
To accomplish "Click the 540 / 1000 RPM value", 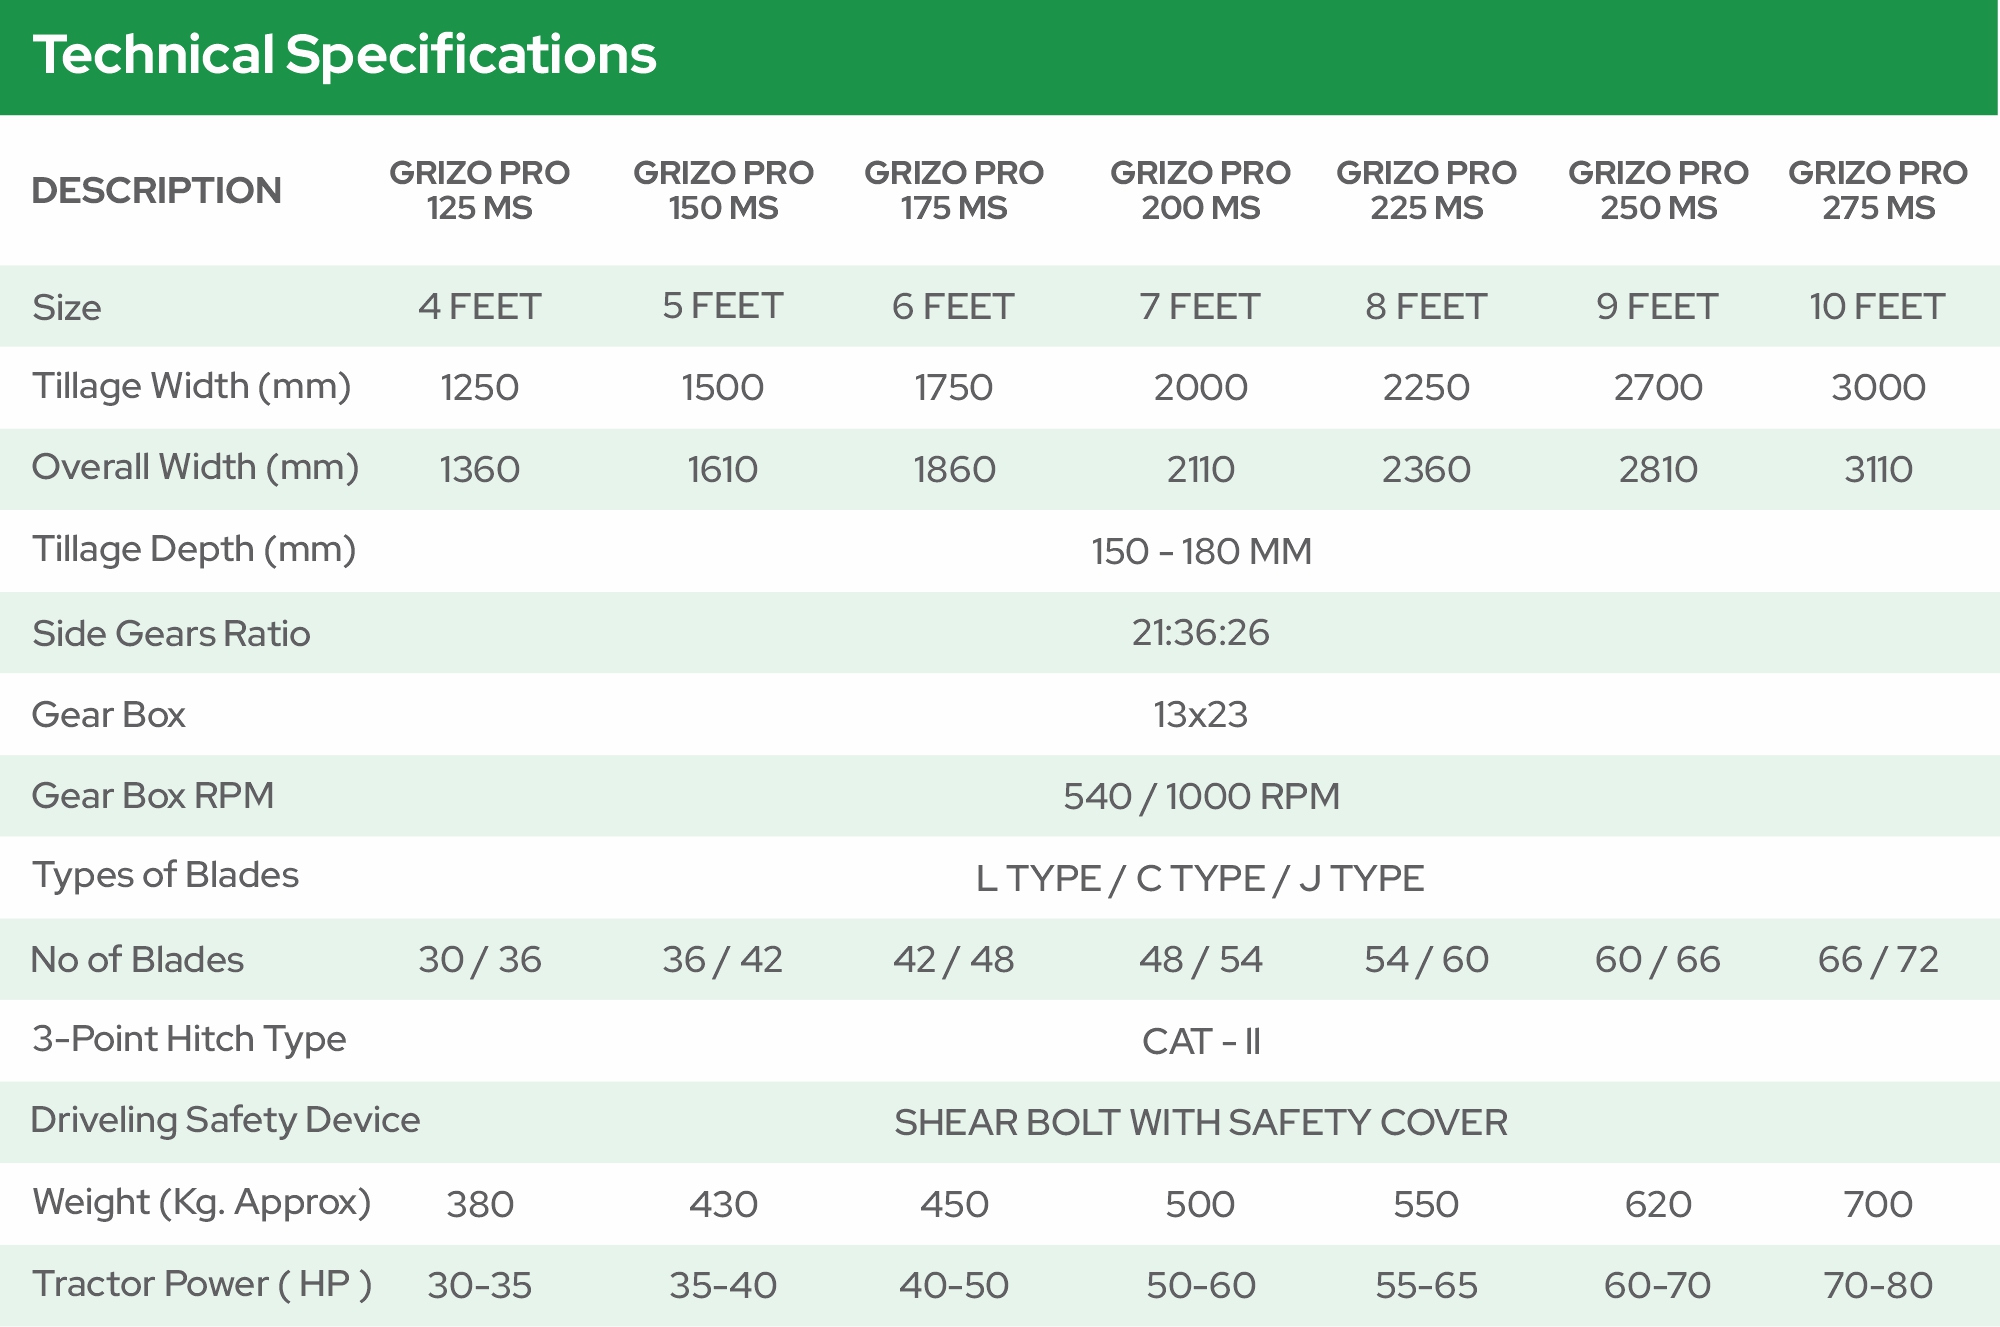I will [x=1201, y=796].
